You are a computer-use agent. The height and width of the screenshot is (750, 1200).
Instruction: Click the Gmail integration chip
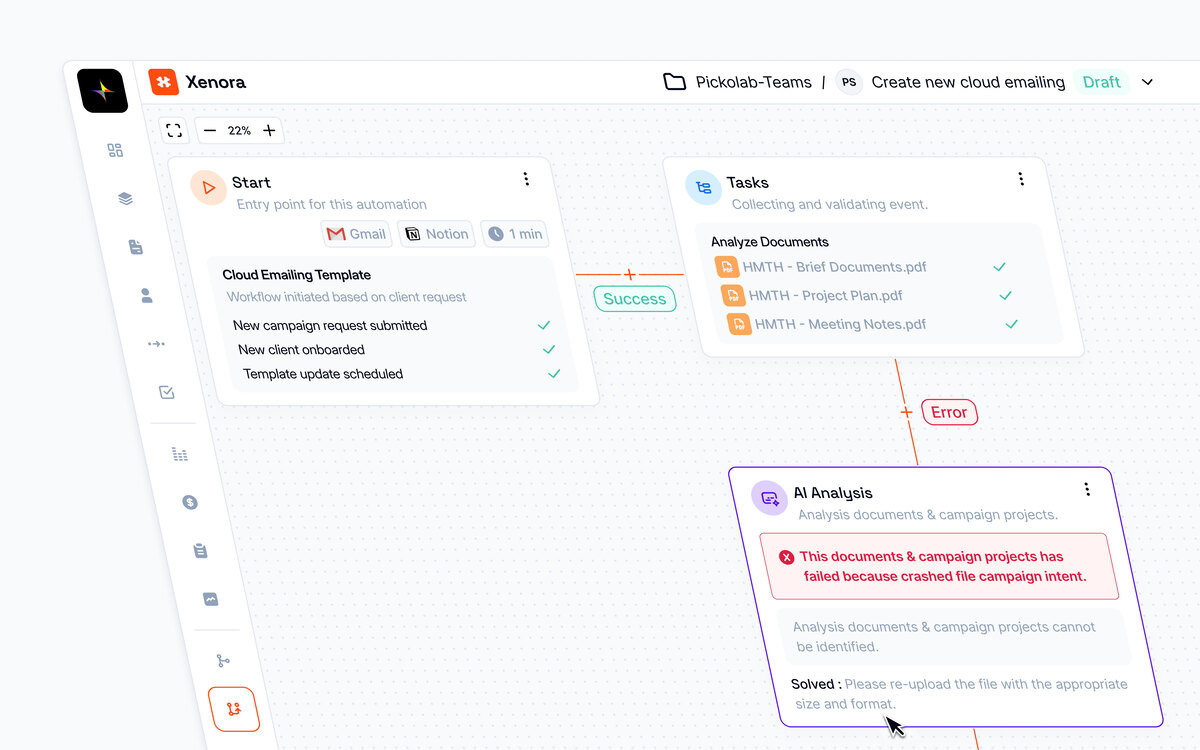click(356, 234)
